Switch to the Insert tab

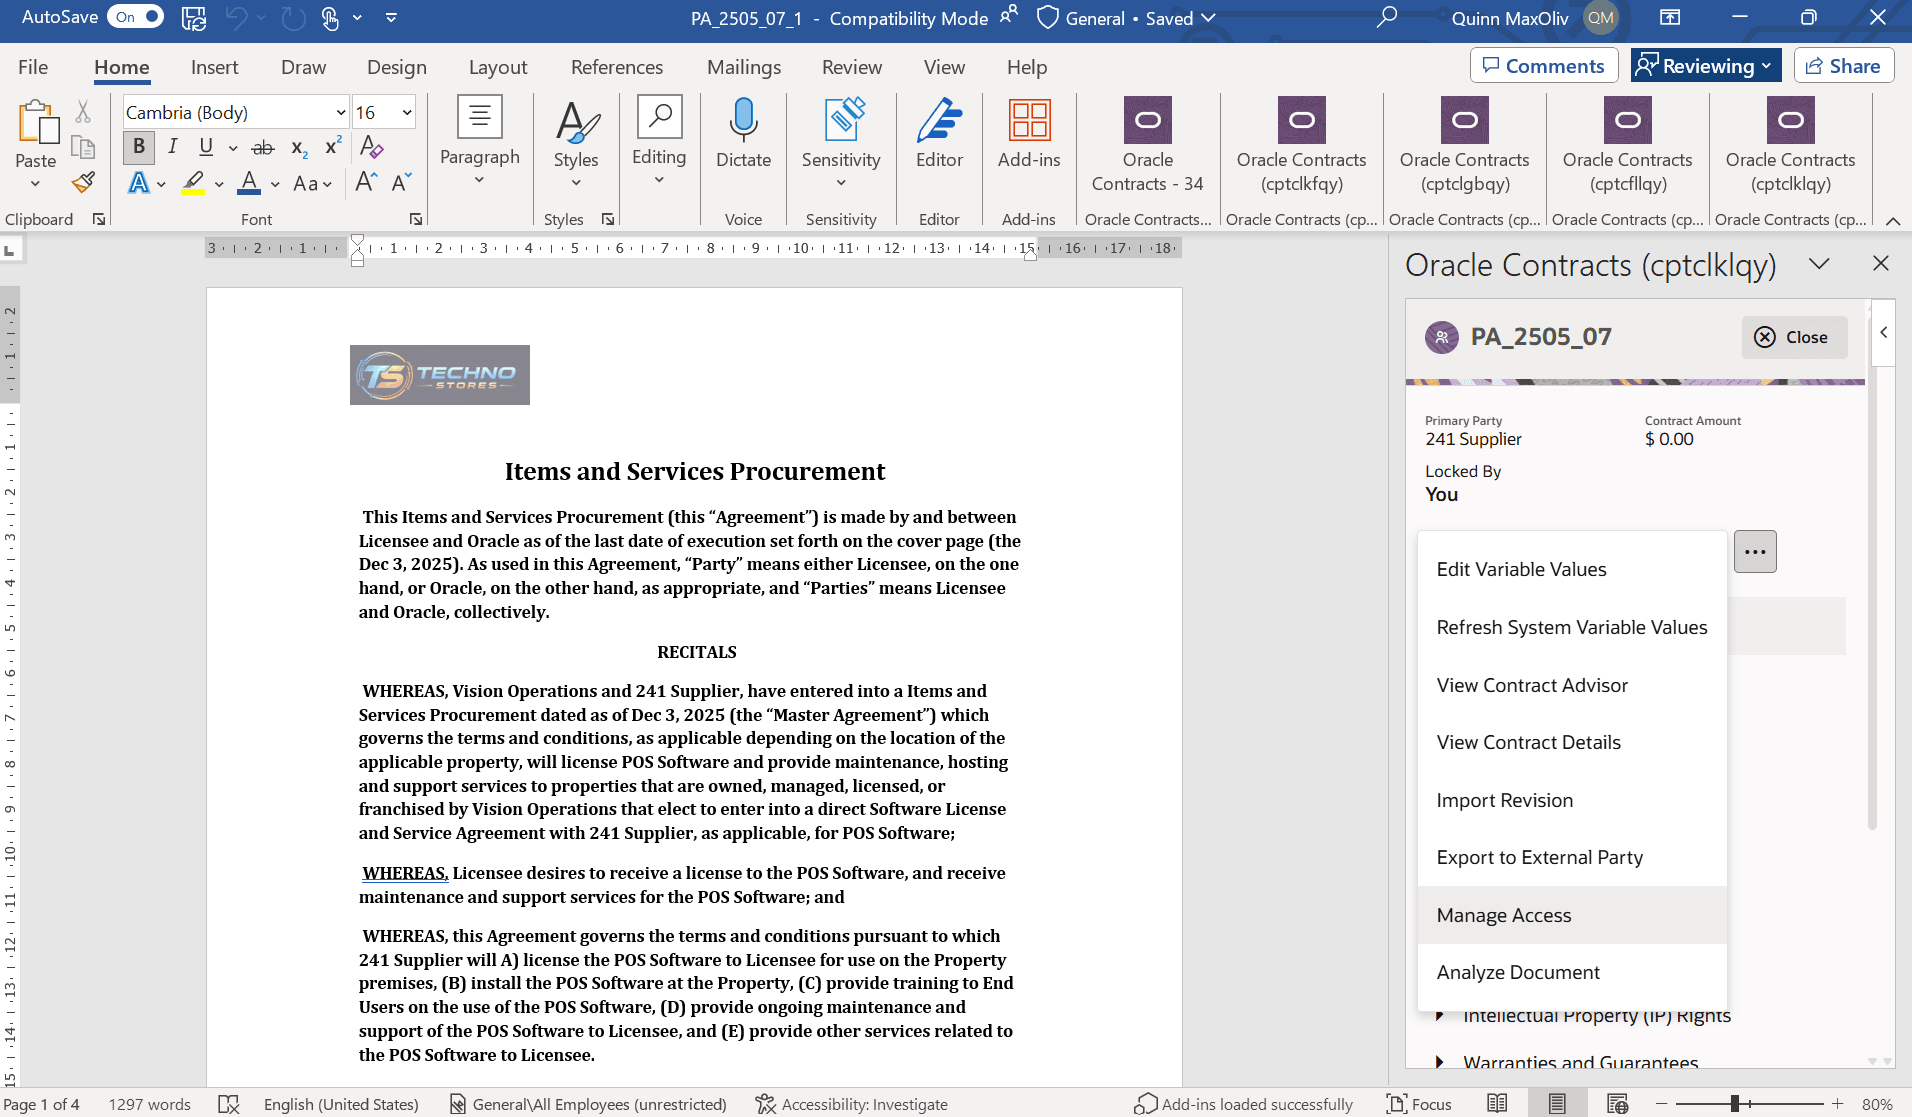click(x=214, y=67)
